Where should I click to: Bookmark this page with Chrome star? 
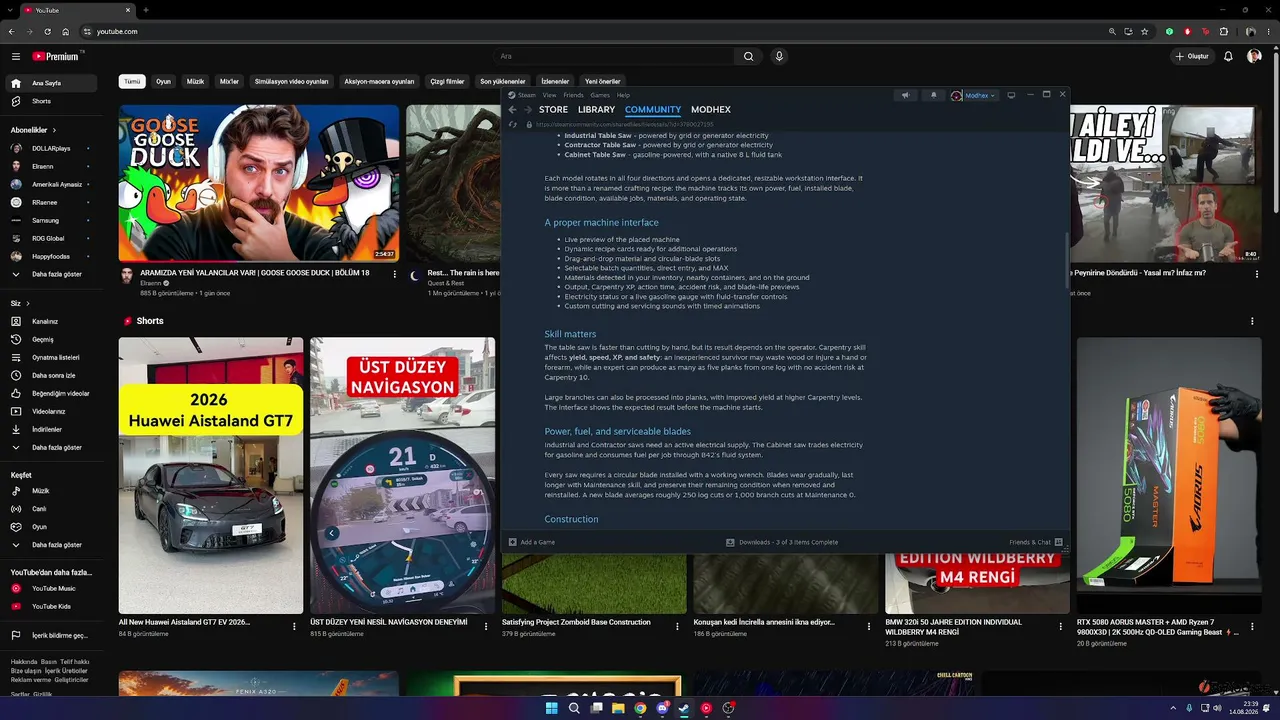(1145, 32)
